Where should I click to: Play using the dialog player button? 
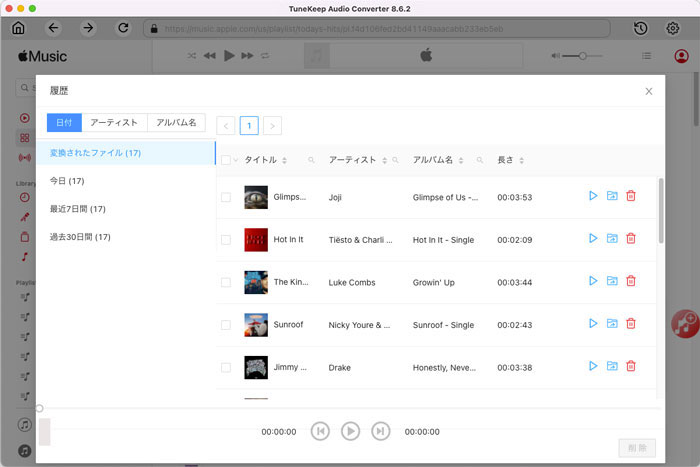point(350,431)
